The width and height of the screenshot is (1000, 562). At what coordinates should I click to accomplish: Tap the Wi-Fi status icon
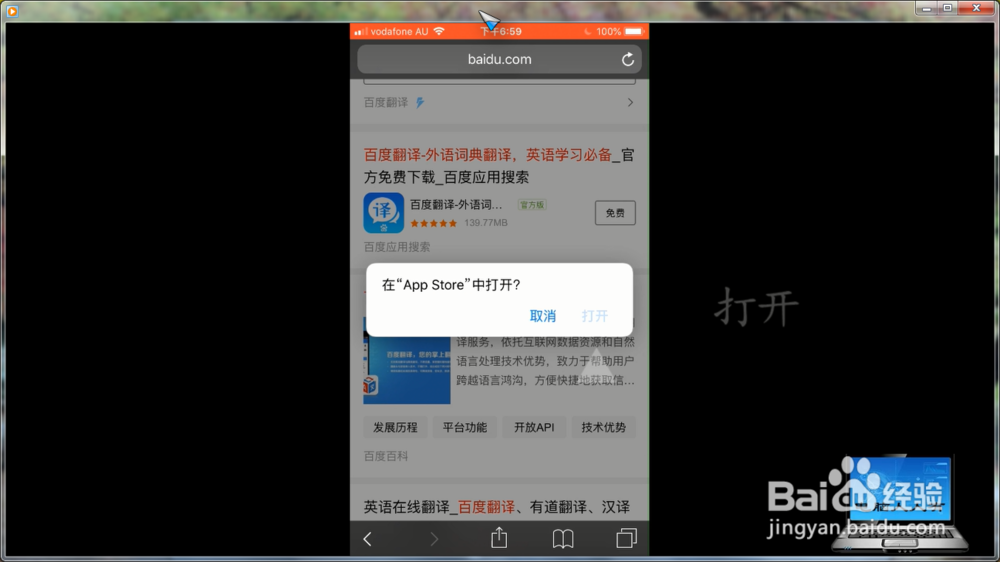click(x=439, y=31)
